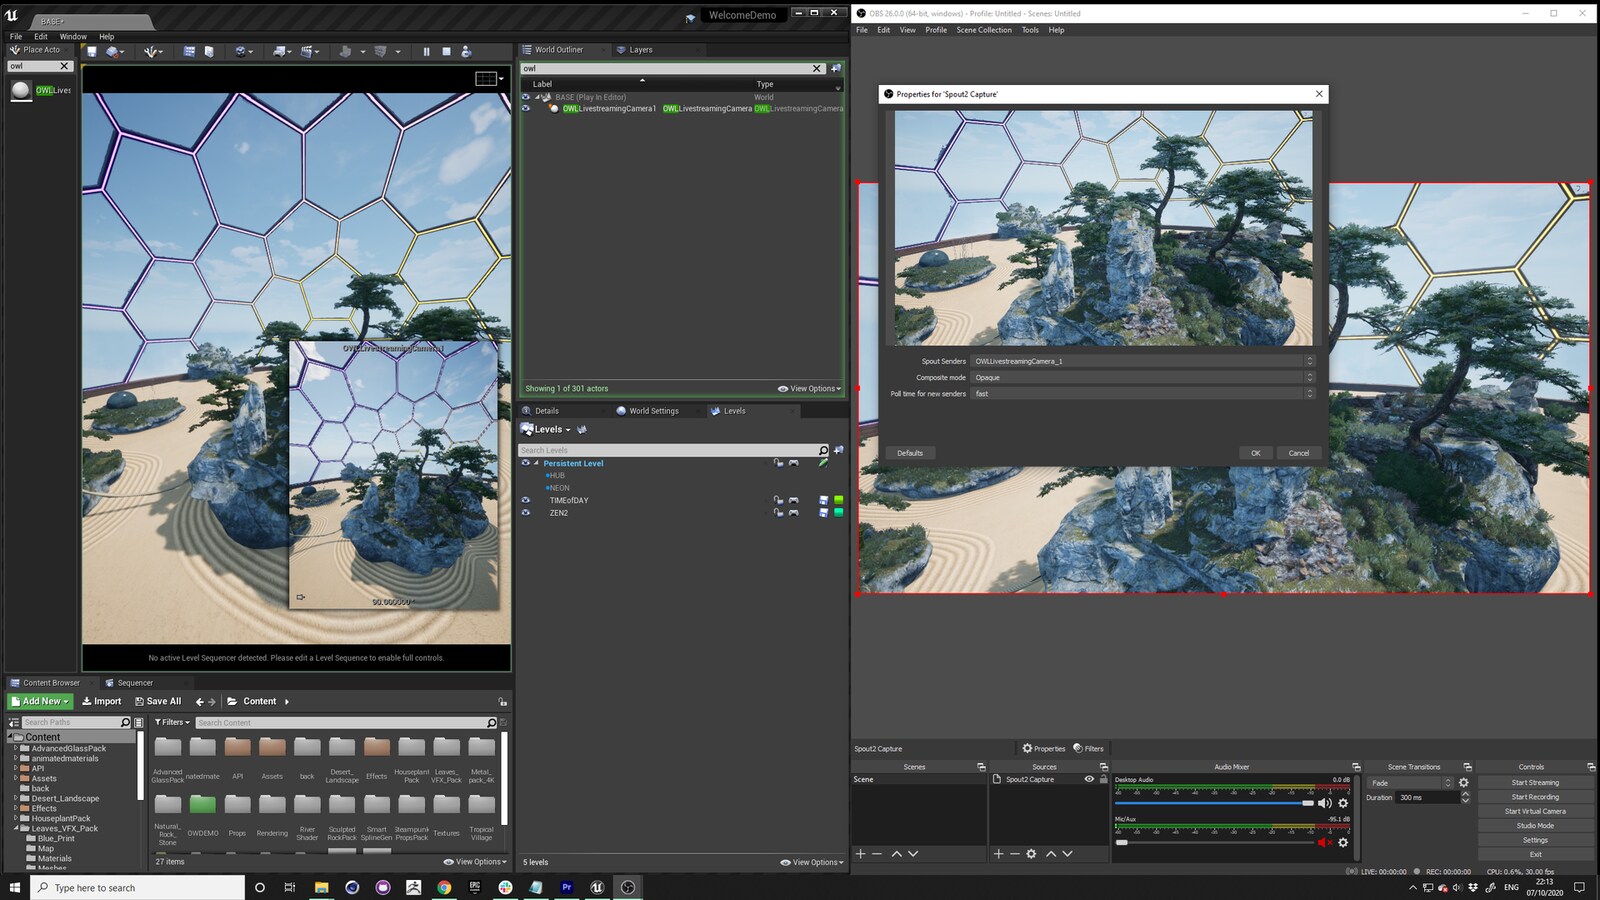Open Blueprints toolbar icon
This screenshot has height=900, width=1600.
pyautogui.click(x=280, y=51)
